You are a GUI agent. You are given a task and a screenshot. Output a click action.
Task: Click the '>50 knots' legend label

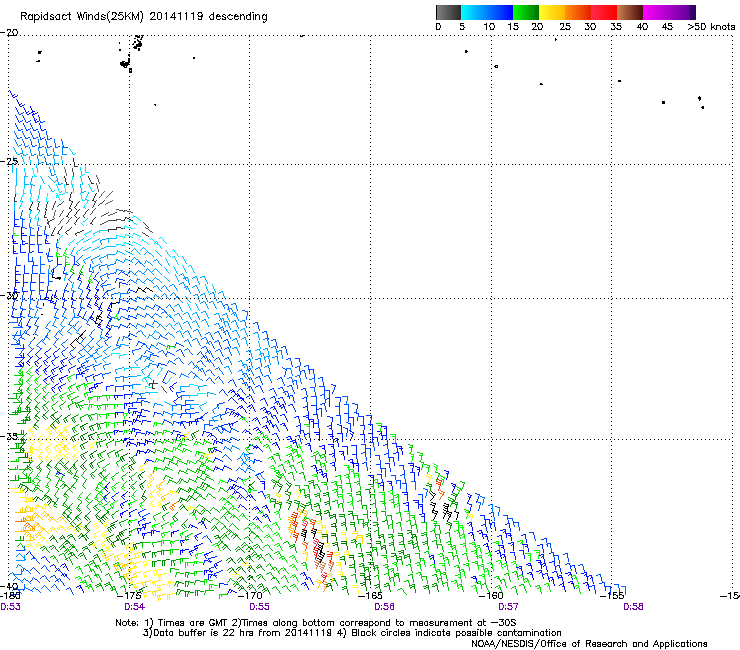pos(711,27)
